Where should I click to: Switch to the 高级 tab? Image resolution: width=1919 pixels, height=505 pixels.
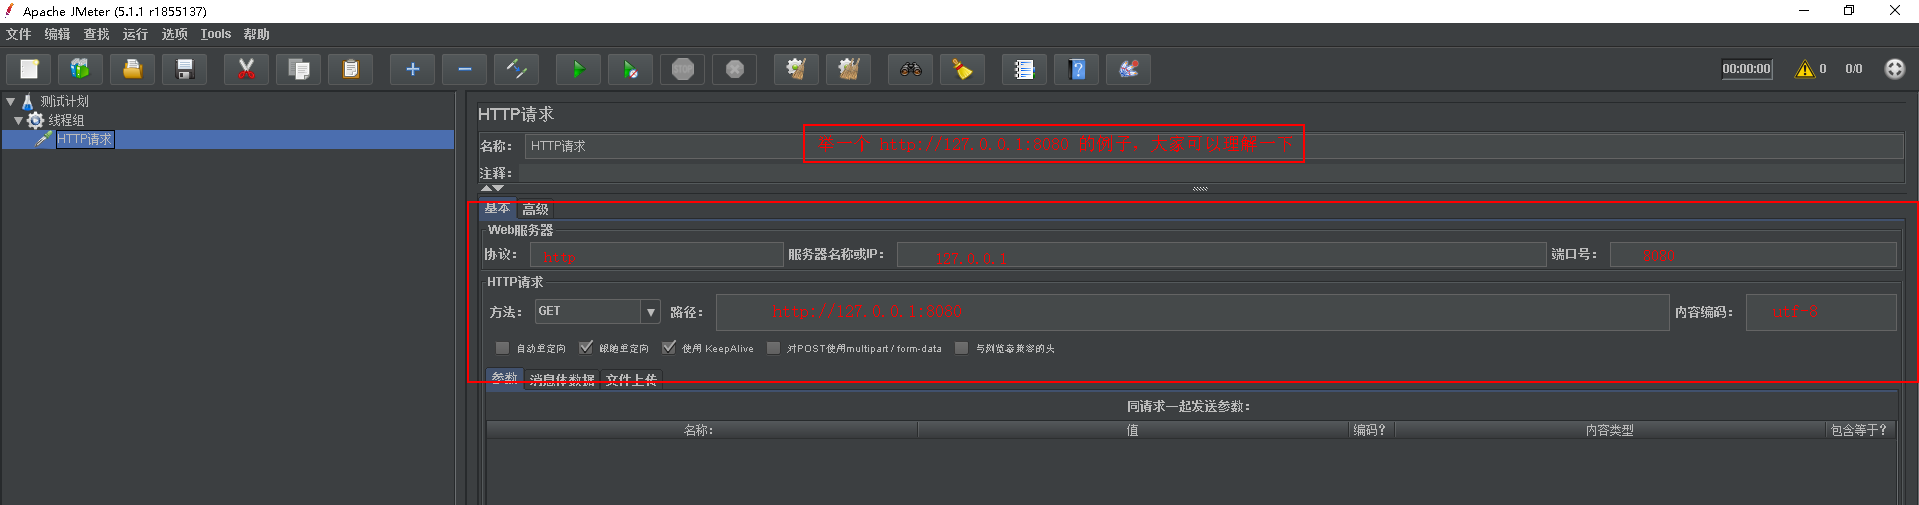click(x=535, y=209)
